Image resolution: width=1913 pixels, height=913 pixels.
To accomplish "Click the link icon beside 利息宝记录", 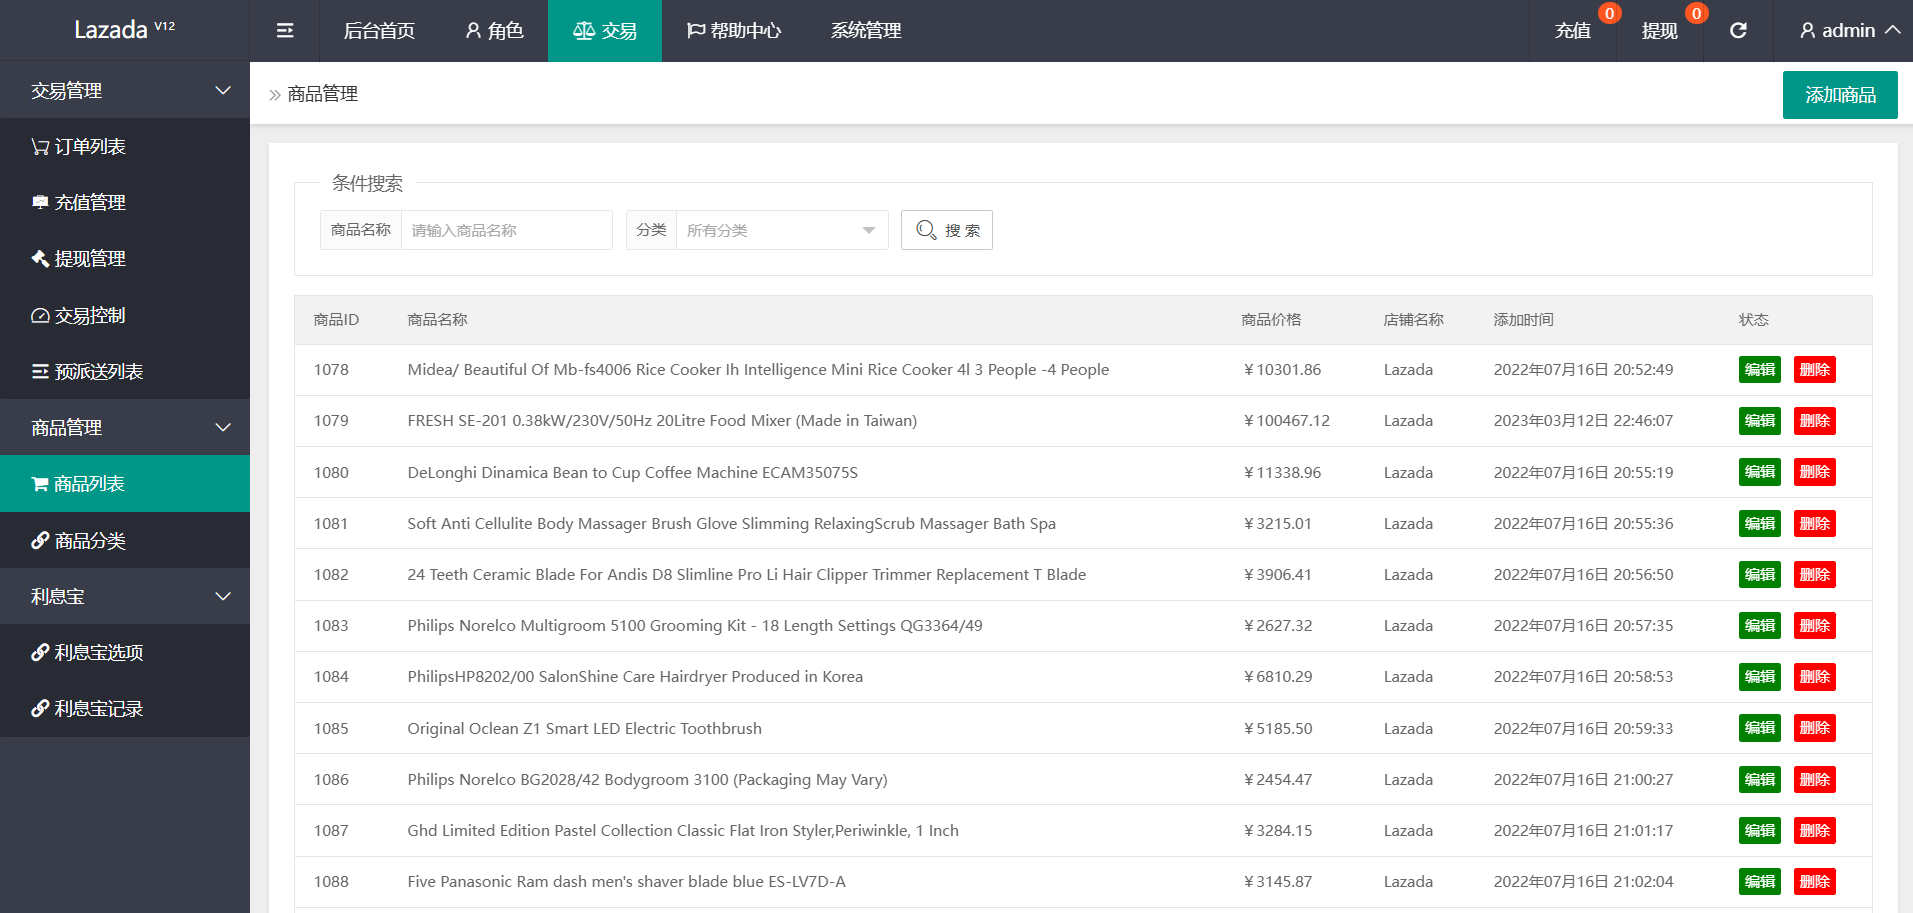I will [x=40, y=709].
